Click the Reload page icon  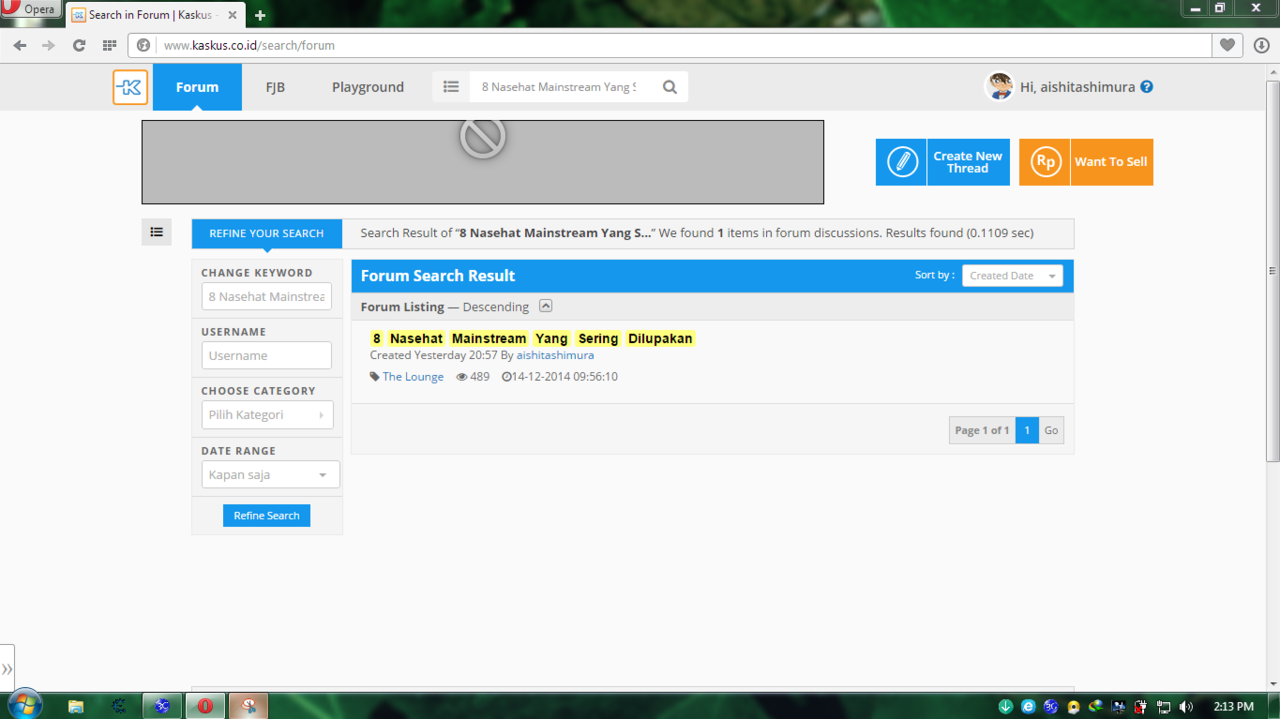tap(79, 45)
